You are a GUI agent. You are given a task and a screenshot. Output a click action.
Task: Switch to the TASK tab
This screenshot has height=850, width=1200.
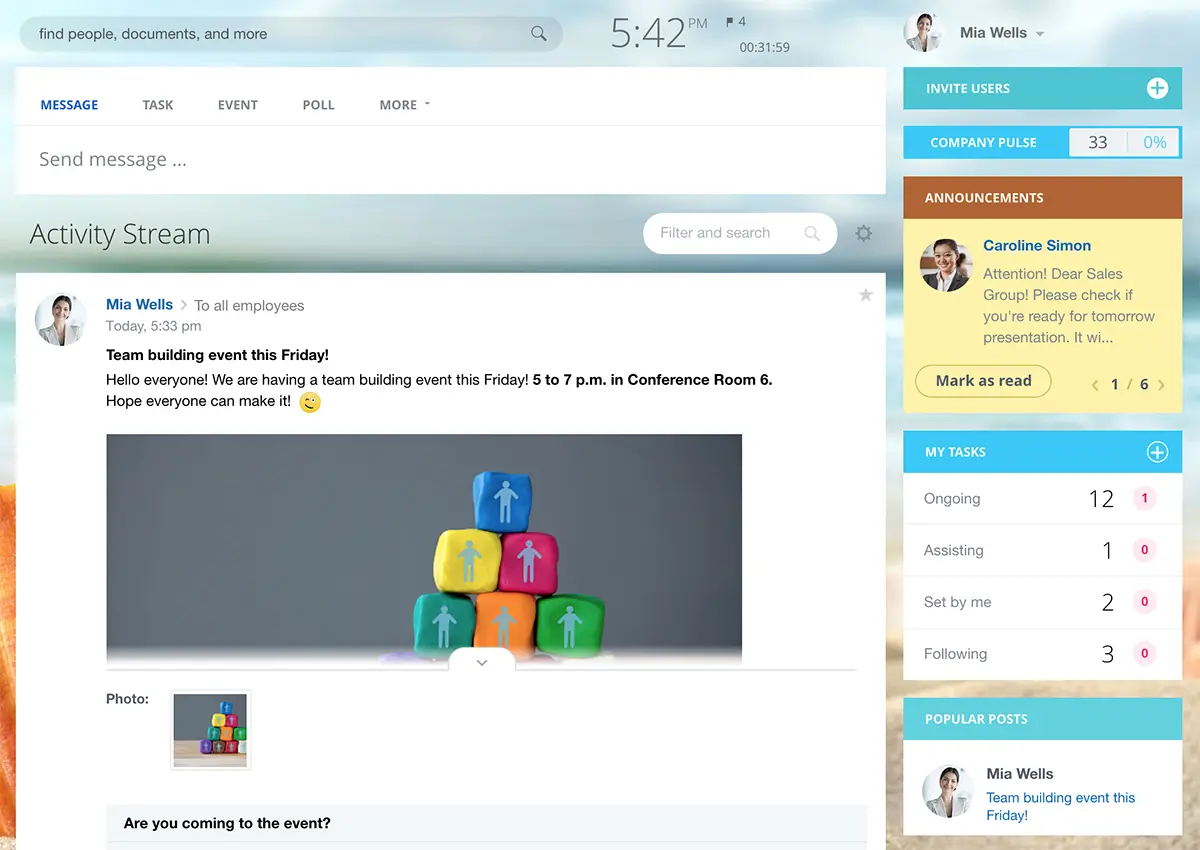coord(158,105)
